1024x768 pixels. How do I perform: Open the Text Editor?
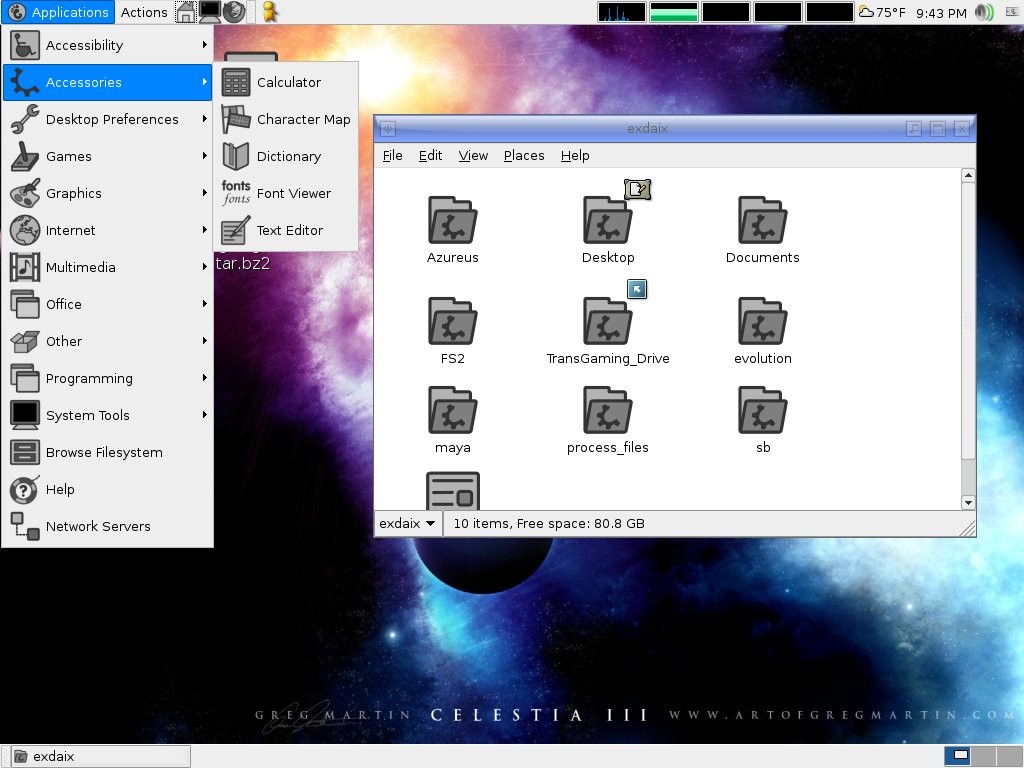tap(285, 230)
